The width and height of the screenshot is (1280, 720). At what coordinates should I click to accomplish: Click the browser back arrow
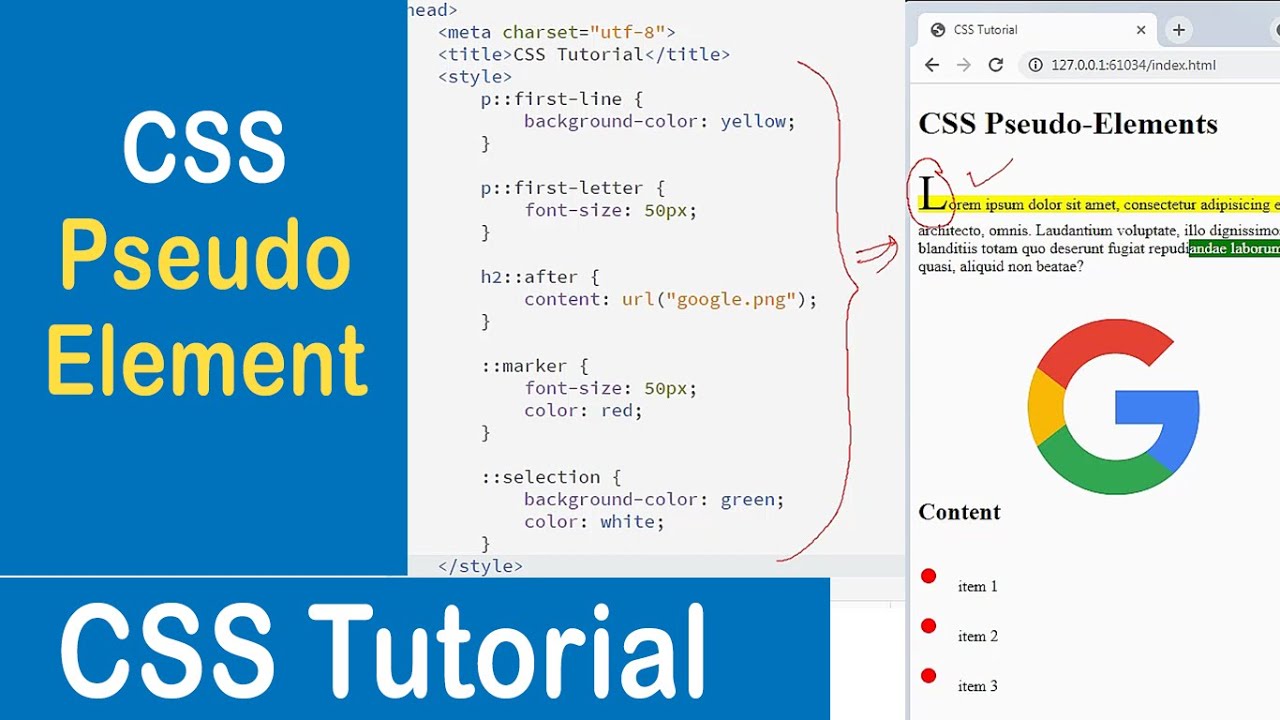pos(932,65)
